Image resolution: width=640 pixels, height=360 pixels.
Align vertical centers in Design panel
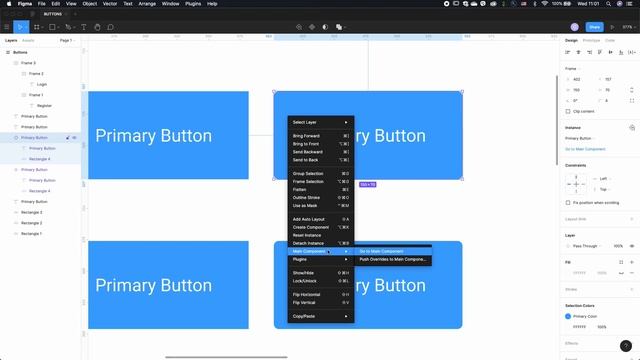click(x=611, y=52)
